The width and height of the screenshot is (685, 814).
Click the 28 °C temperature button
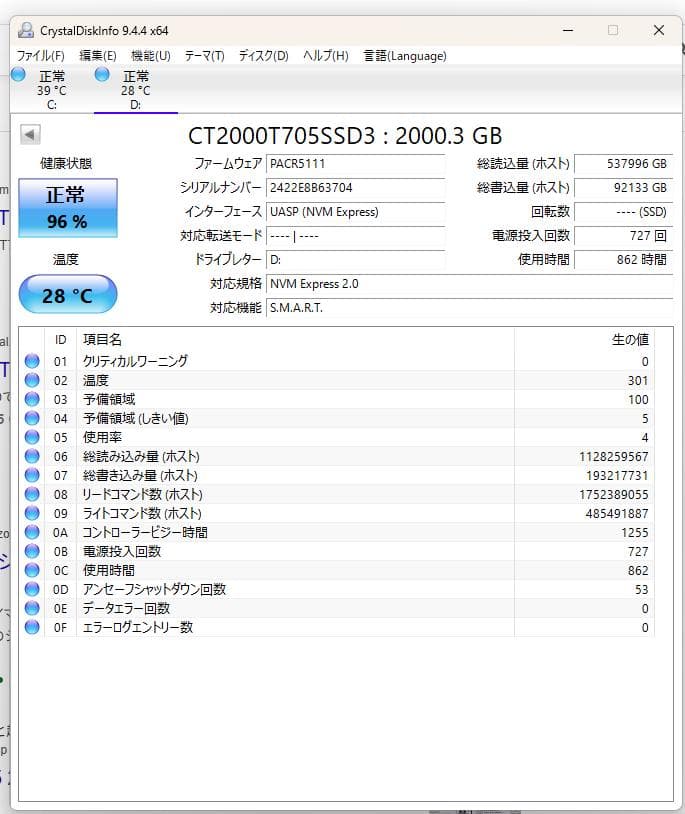(68, 294)
